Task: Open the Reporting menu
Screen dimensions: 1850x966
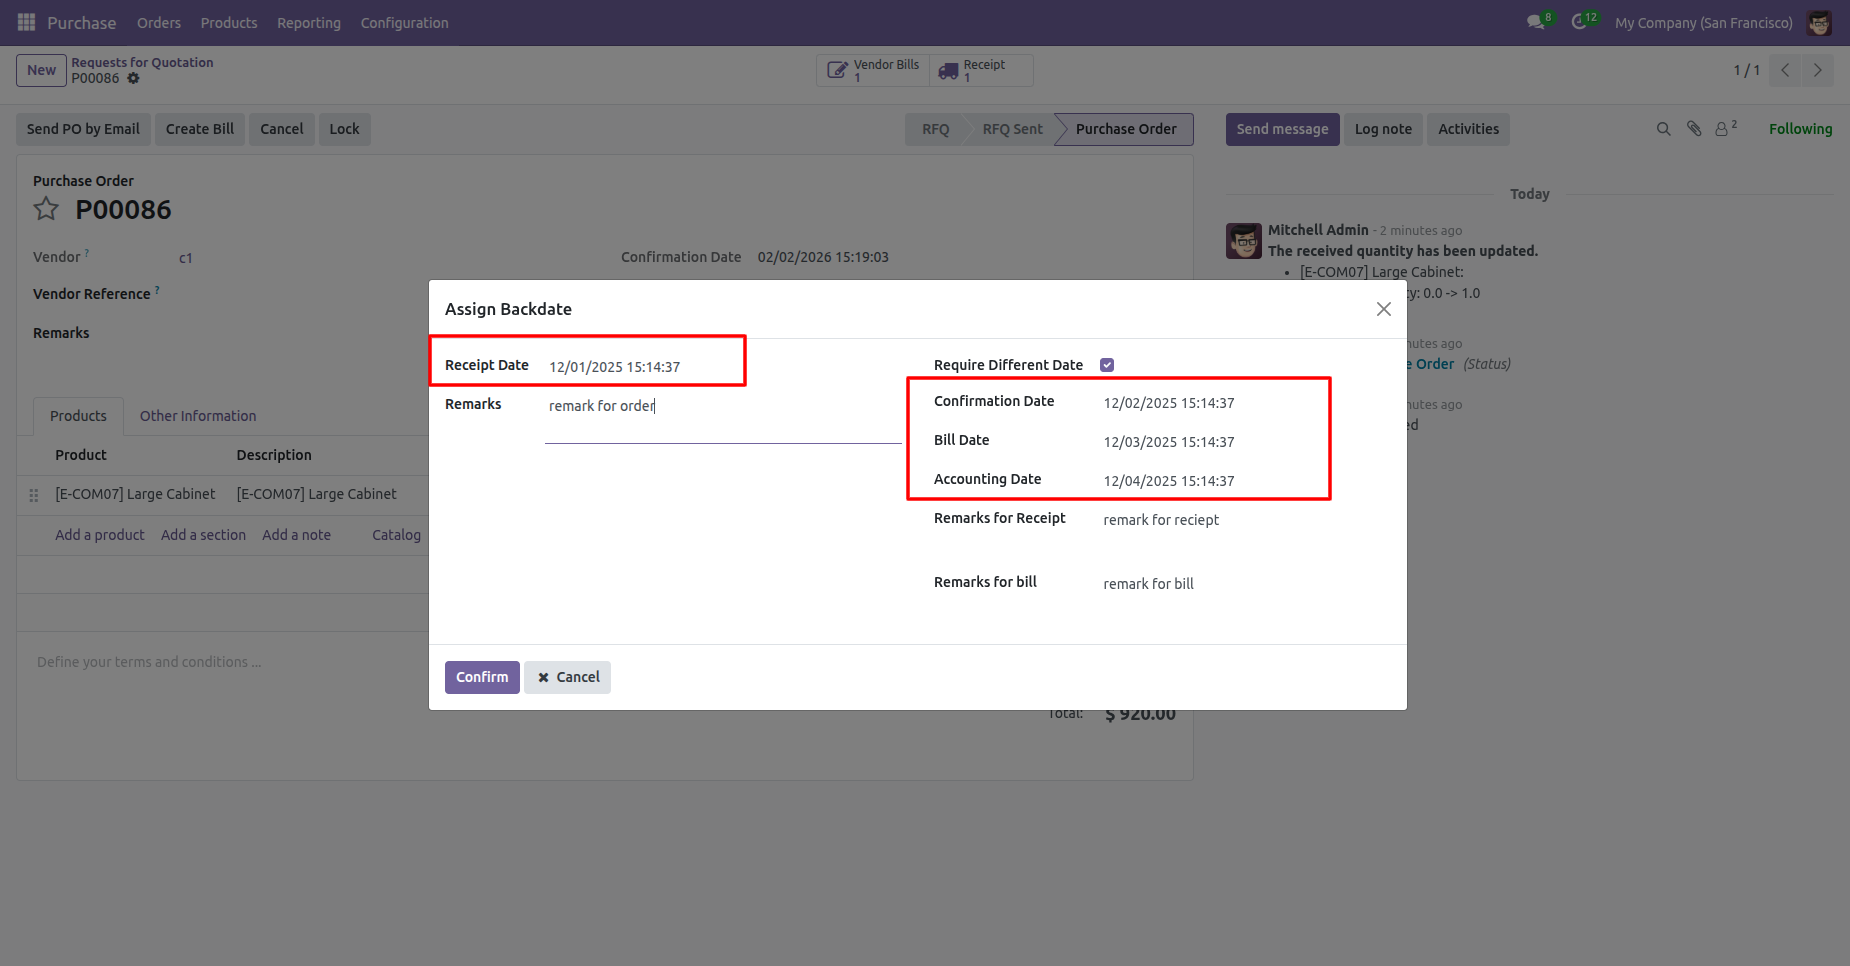Action: click(309, 23)
